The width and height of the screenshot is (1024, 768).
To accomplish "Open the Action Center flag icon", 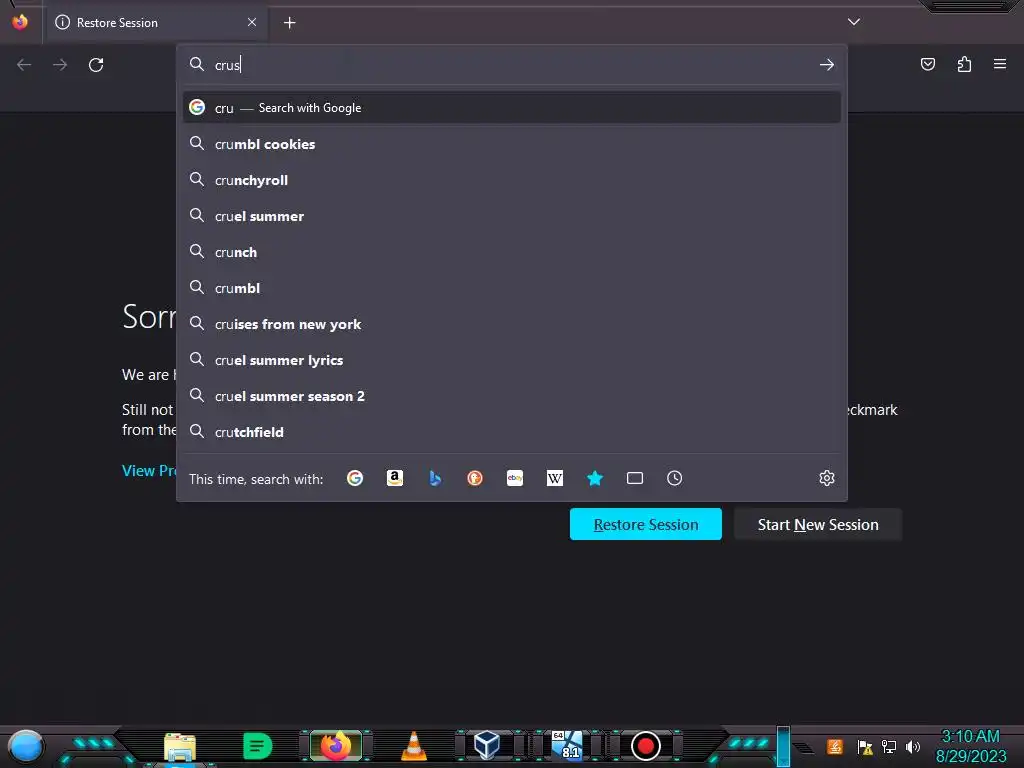I will 865,746.
